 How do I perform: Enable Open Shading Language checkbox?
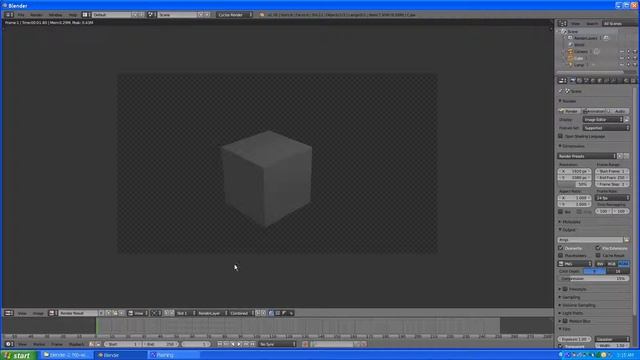[560, 136]
